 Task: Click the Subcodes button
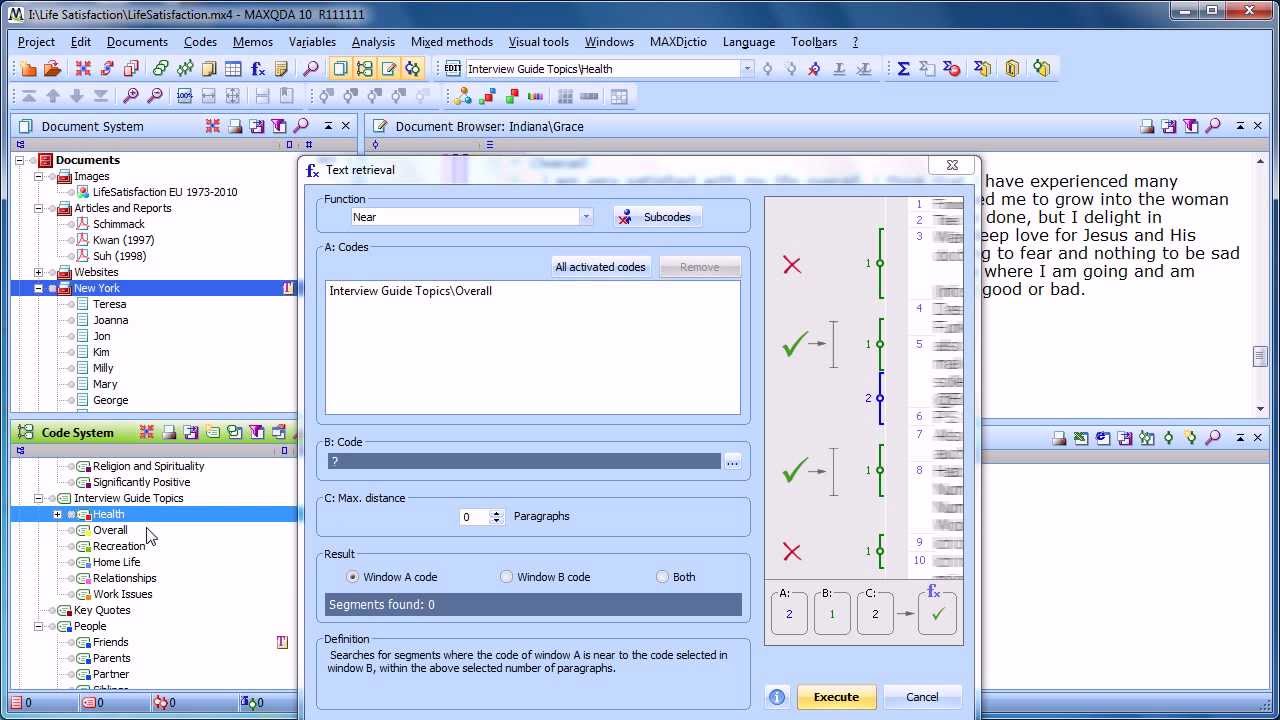coord(658,217)
